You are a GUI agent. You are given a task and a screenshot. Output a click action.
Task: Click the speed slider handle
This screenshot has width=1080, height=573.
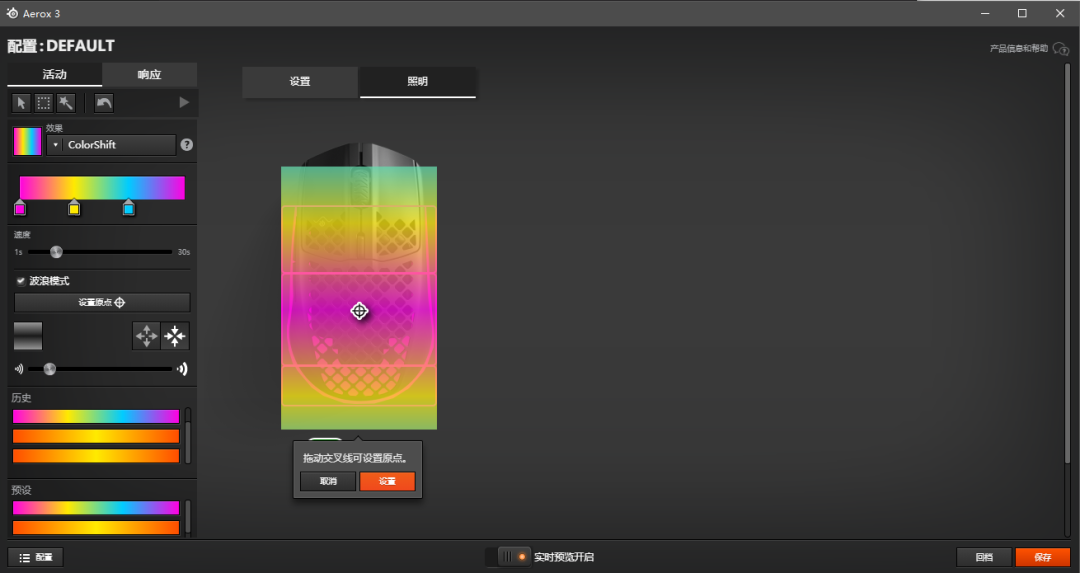56,252
